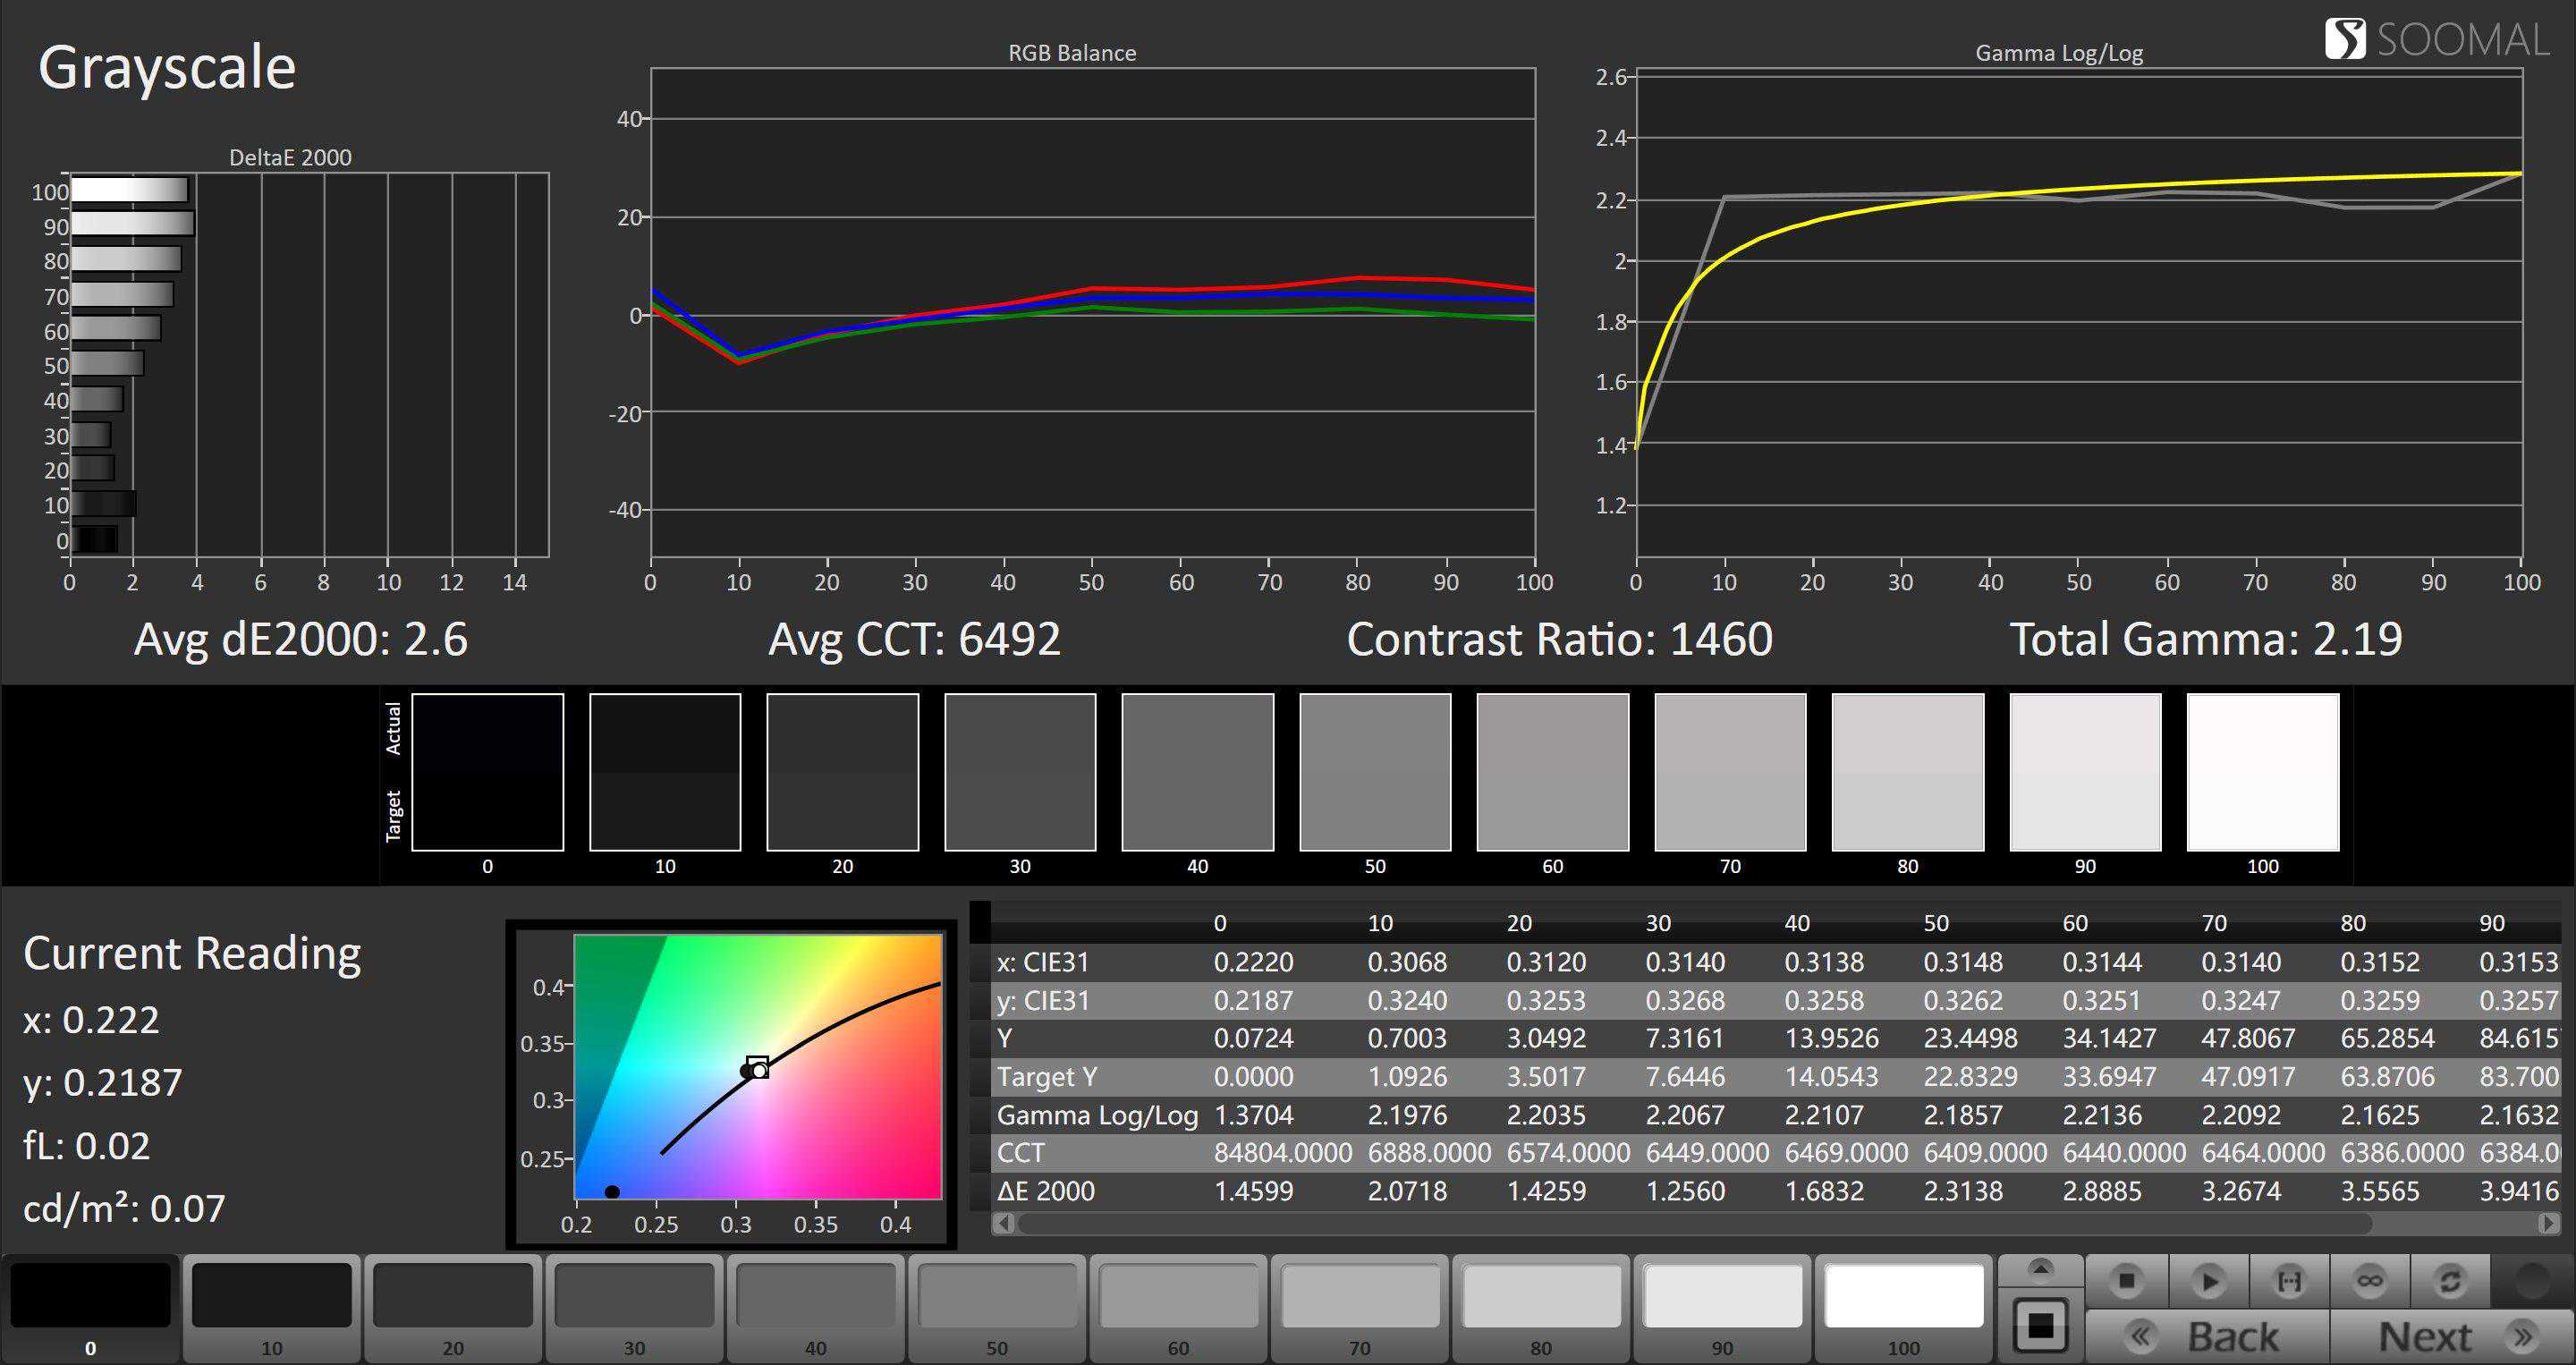Click the large square pattern window icon

tap(2040, 1327)
